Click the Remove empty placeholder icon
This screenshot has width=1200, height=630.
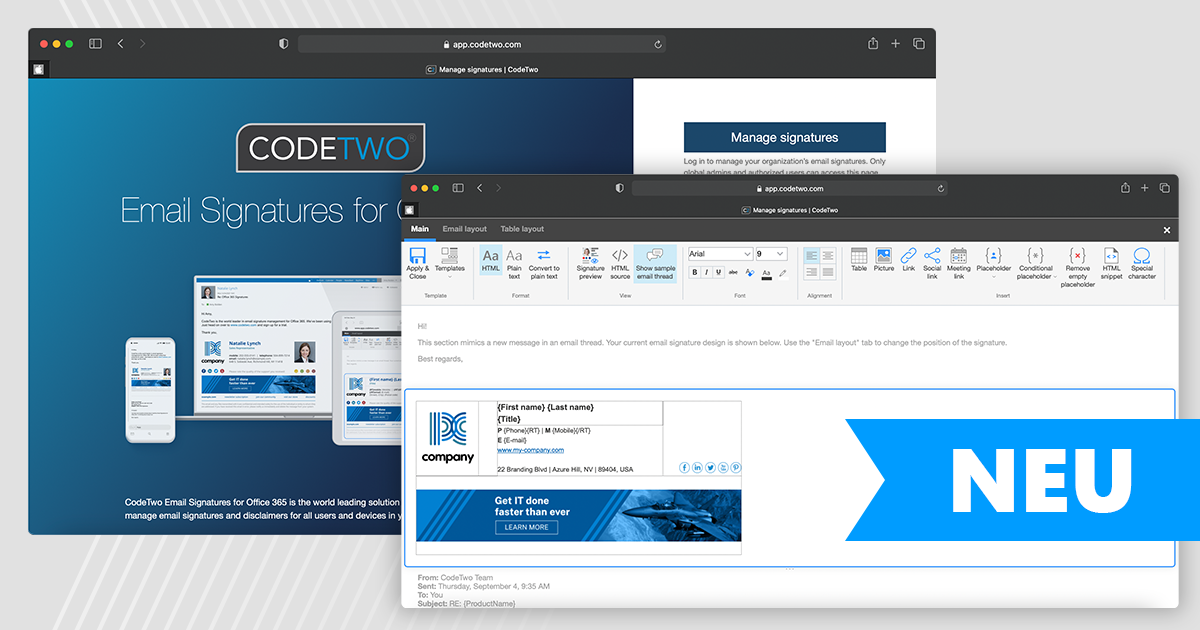[x=1078, y=258]
